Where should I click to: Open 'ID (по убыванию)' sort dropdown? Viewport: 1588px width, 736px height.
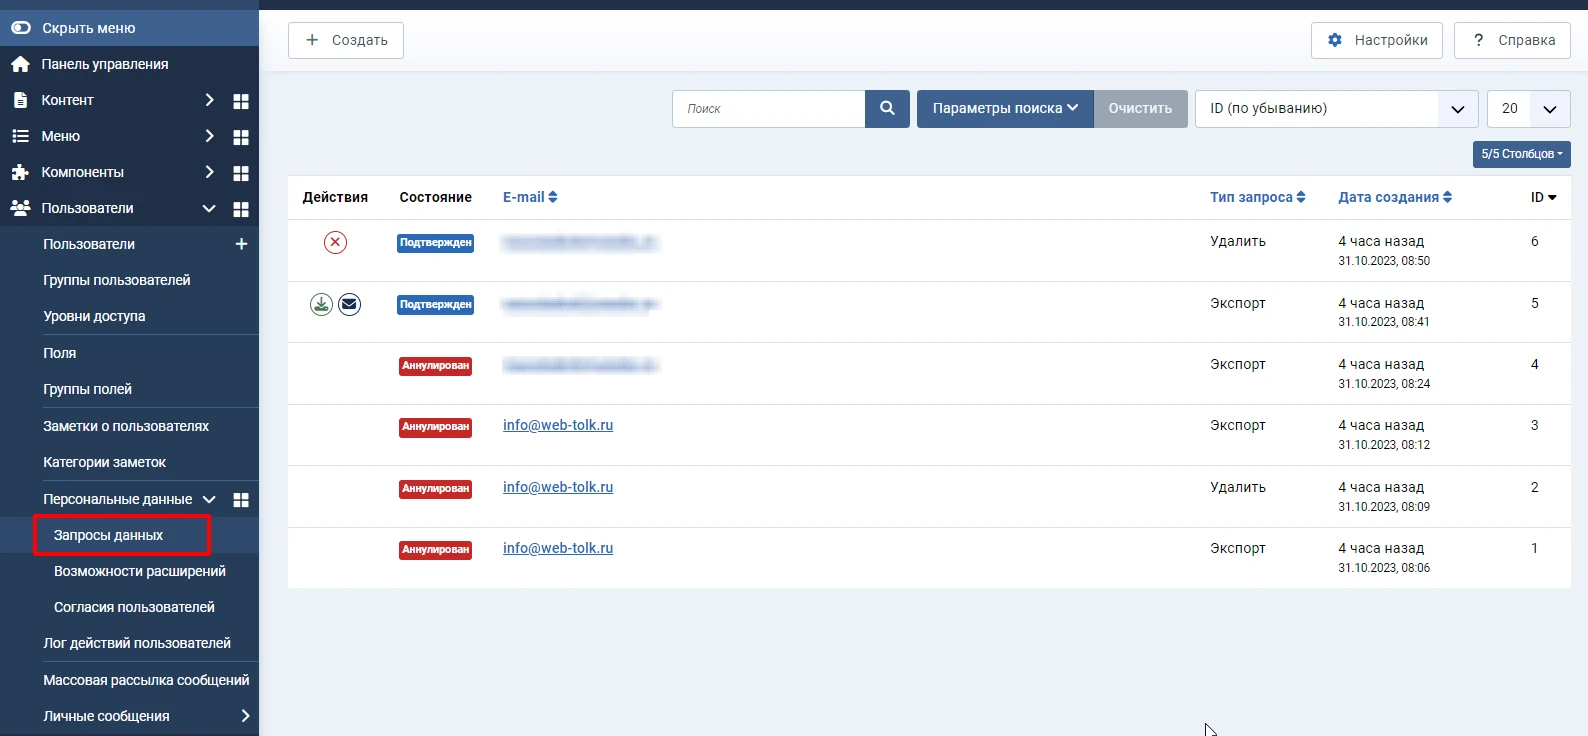coord(1337,109)
